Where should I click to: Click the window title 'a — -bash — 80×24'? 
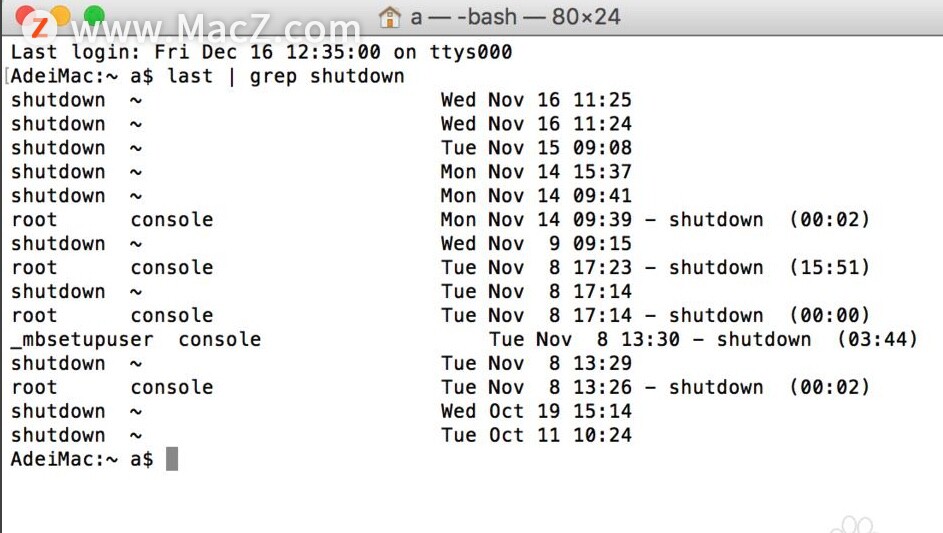coord(515,17)
